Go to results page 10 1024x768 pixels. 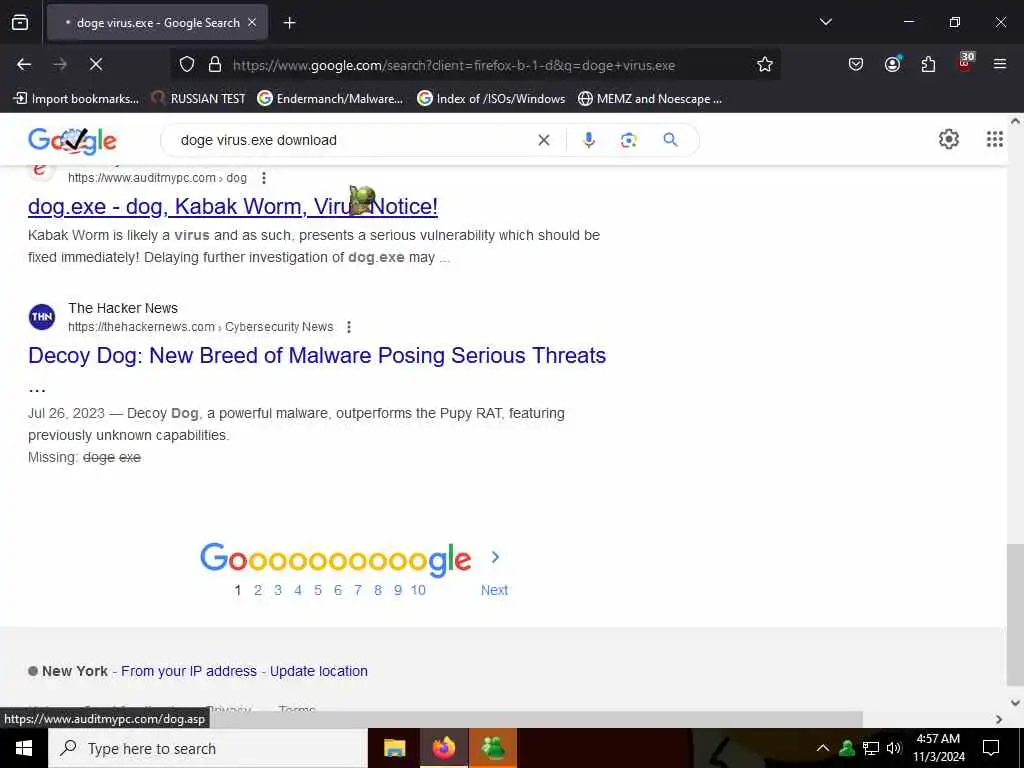pyautogui.click(x=418, y=590)
